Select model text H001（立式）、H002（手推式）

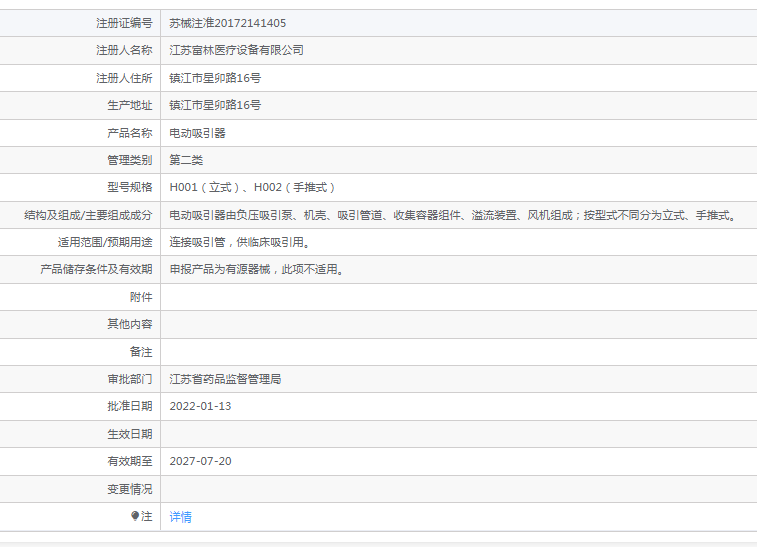click(252, 187)
